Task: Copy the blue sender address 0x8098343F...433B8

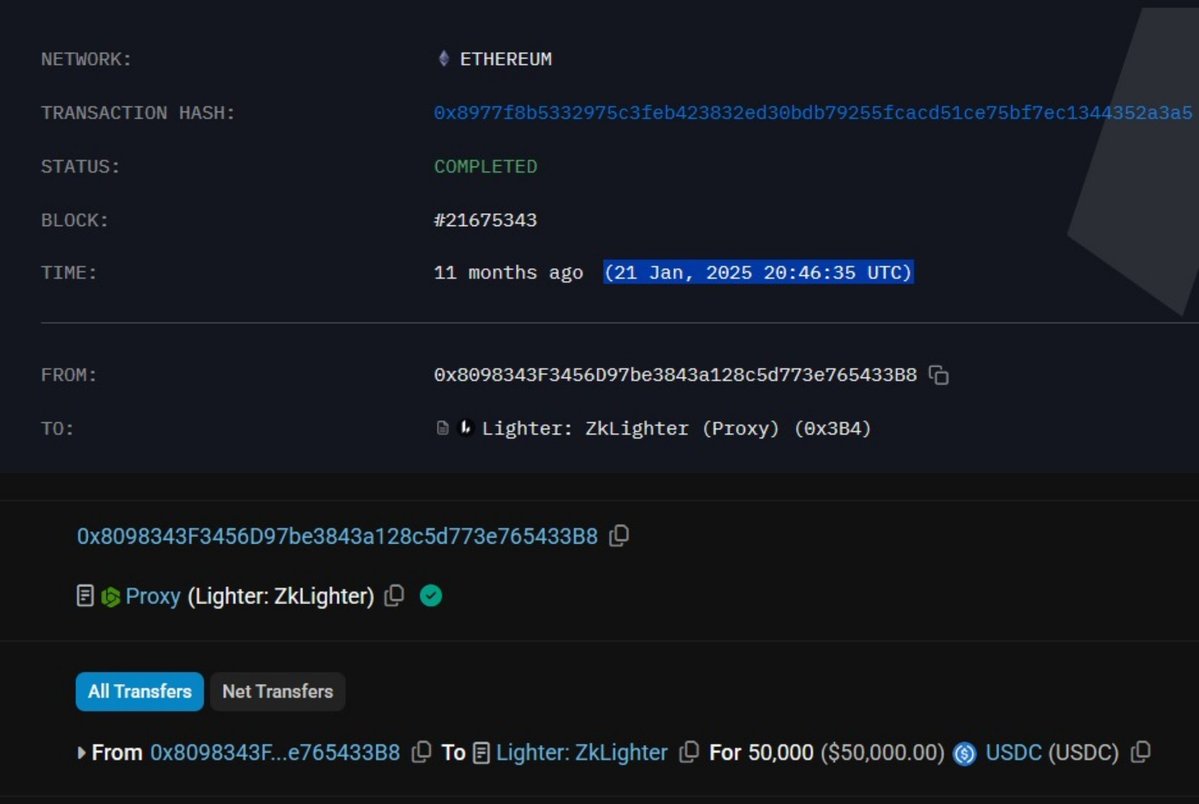Action: click(619, 536)
